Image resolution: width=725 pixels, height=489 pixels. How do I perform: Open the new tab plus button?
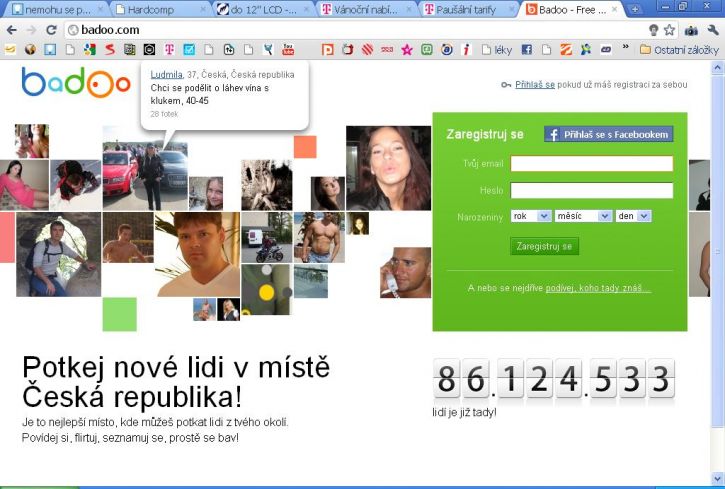click(635, 9)
